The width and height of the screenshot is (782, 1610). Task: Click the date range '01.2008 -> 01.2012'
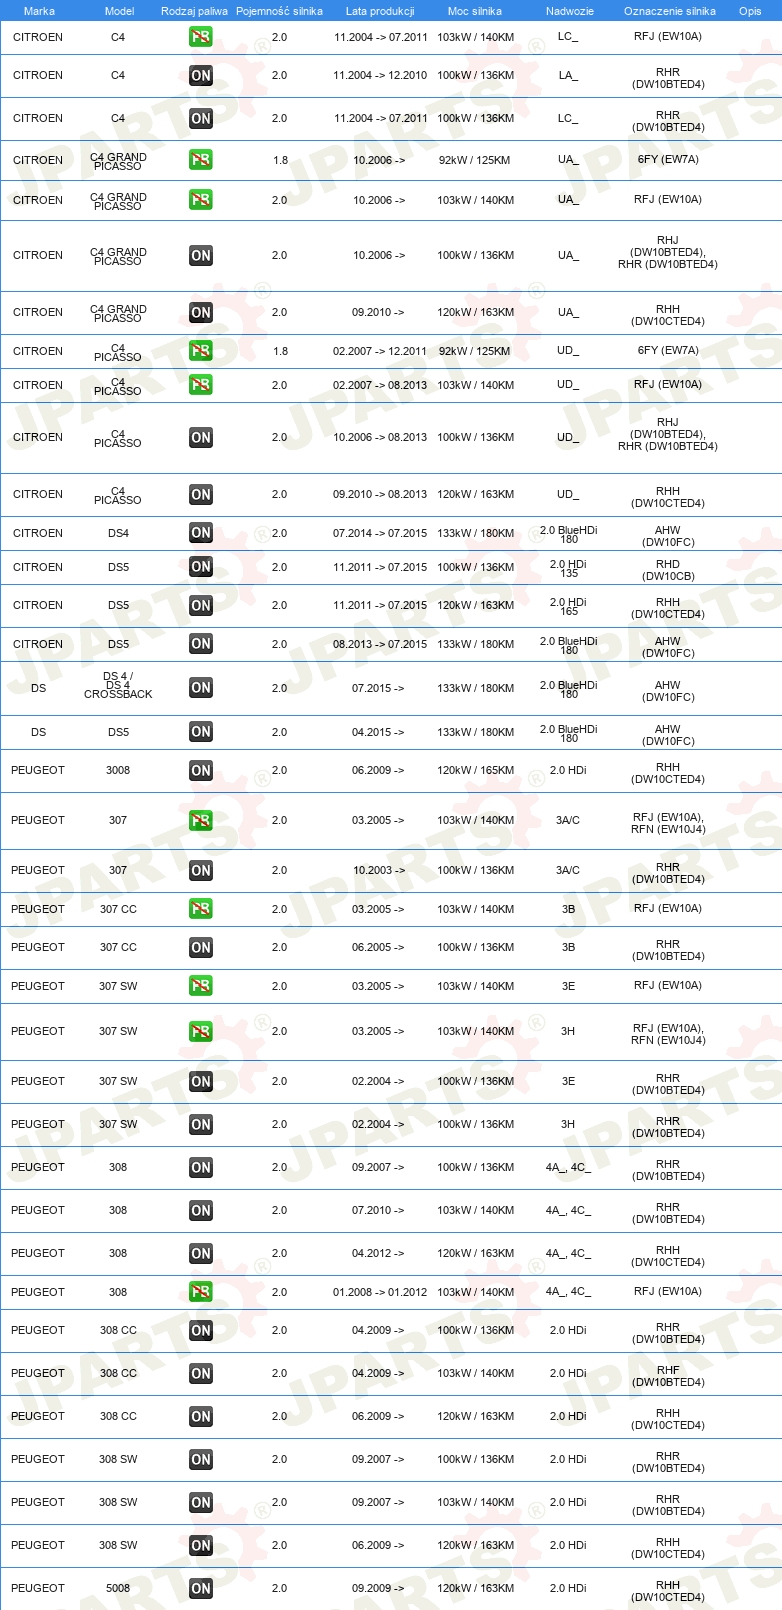[x=380, y=1292]
